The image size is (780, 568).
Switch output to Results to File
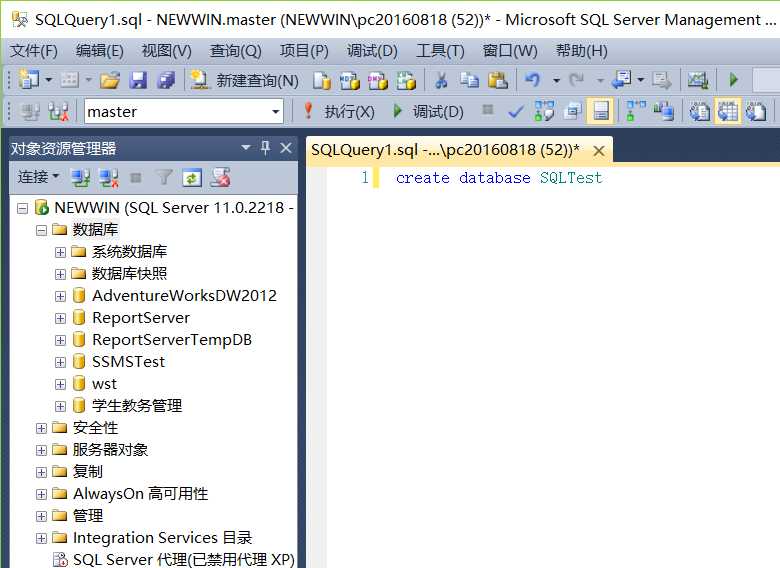(756, 111)
